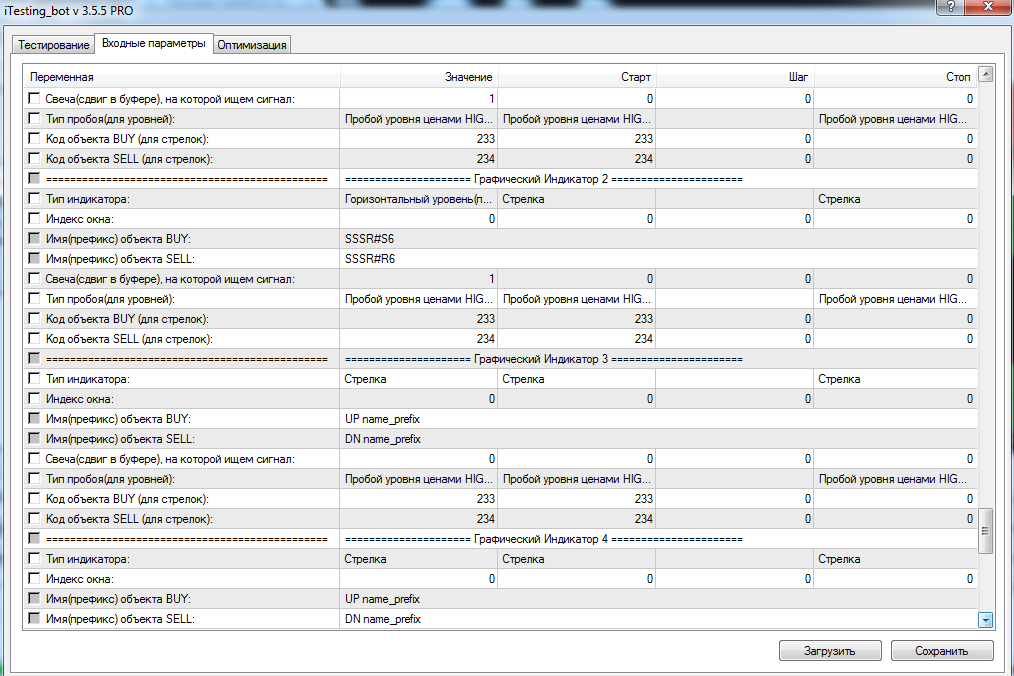Tick Индекс окна checkbox under Графический Индикатор 3
Image resolution: width=1014 pixels, height=676 pixels.
[35, 399]
